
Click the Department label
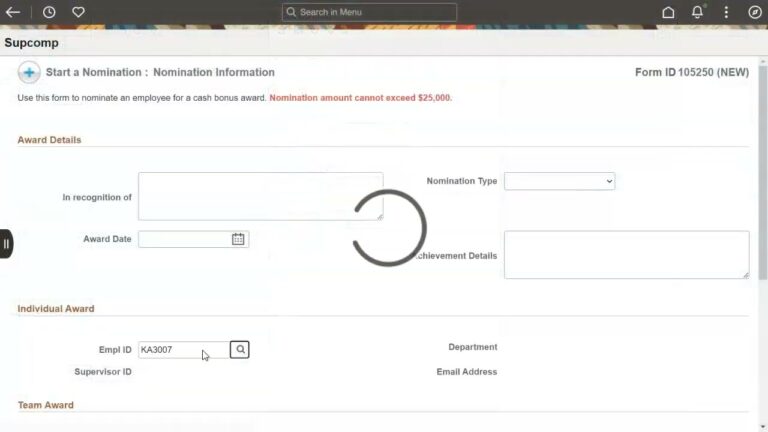point(473,347)
